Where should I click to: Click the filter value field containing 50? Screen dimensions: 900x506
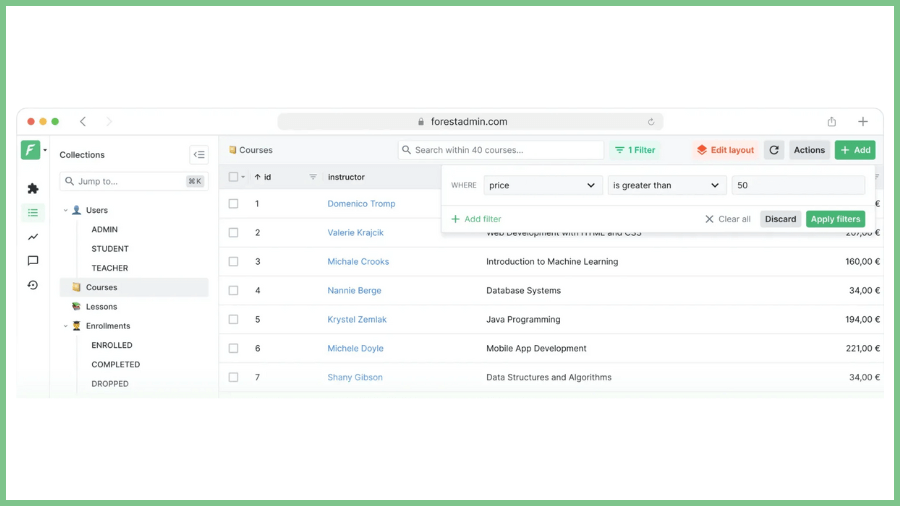pyautogui.click(x=797, y=185)
